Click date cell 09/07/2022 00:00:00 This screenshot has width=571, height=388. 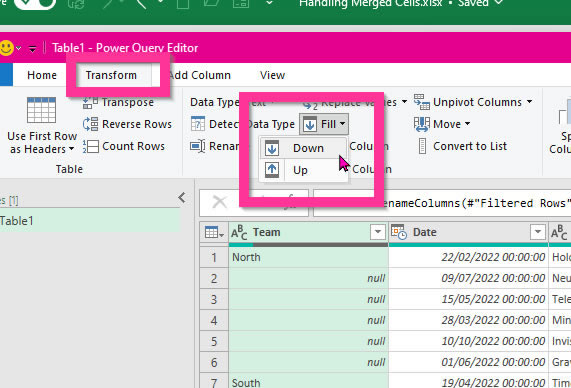[468, 278]
